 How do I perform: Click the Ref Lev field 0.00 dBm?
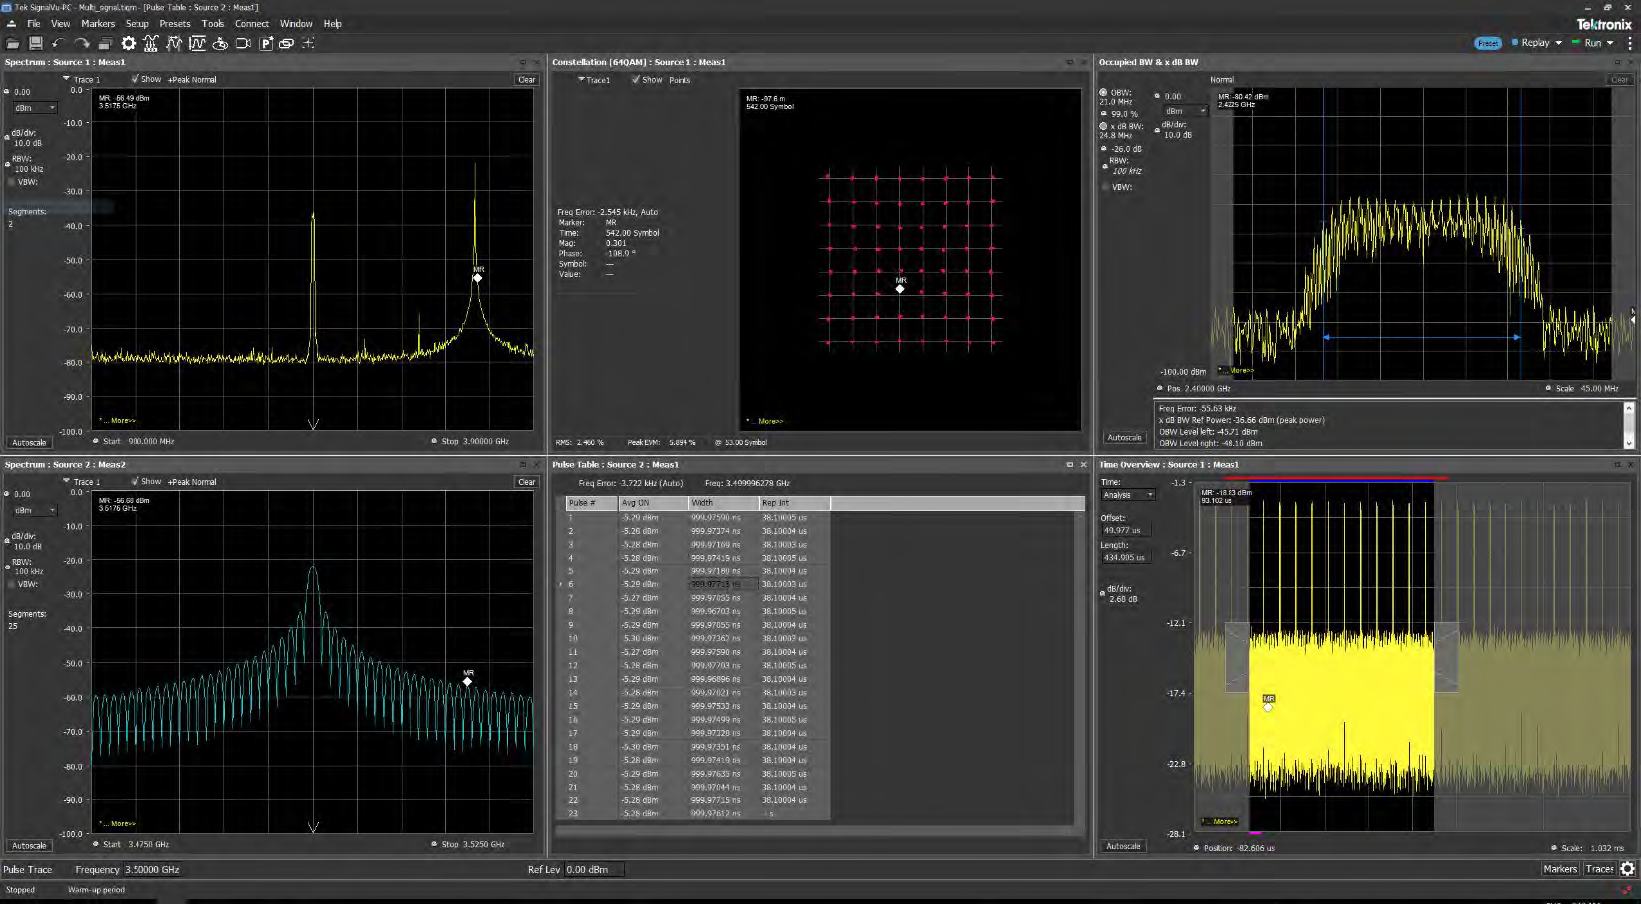[x=594, y=869]
